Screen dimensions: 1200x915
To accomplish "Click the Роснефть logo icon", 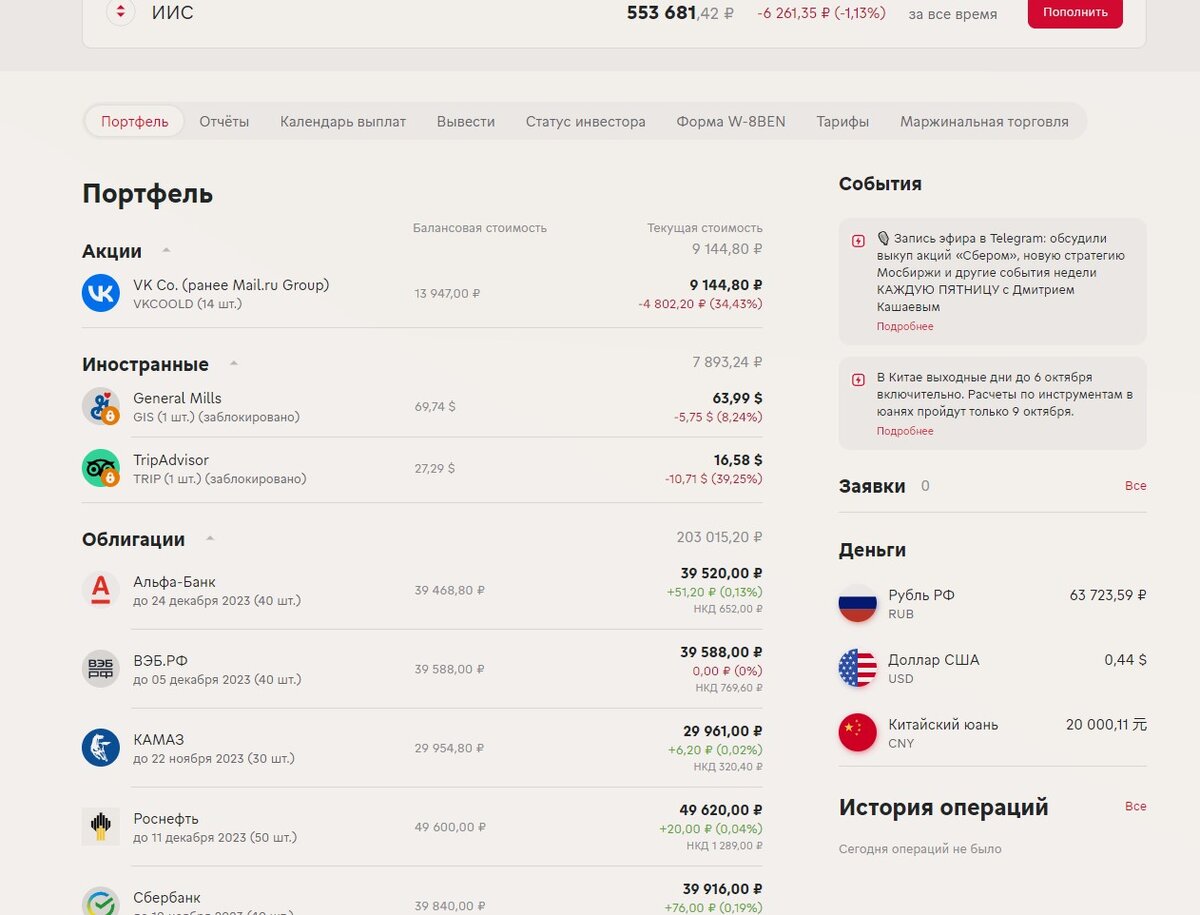I will pyautogui.click(x=101, y=827).
